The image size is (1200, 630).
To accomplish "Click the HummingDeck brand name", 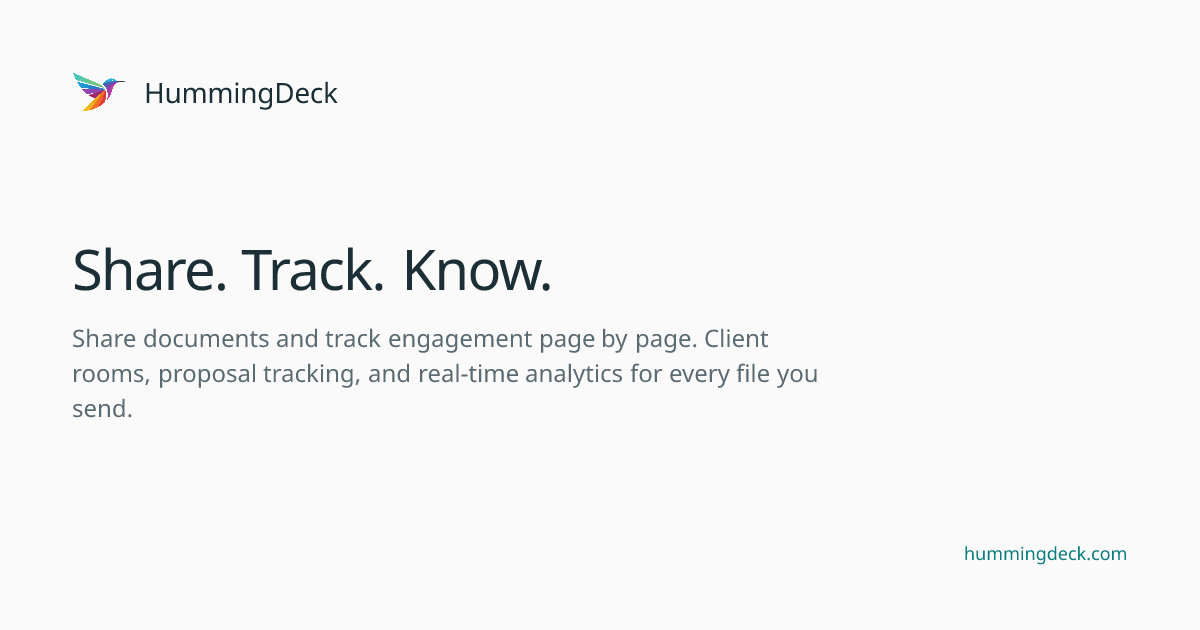I will point(241,93).
